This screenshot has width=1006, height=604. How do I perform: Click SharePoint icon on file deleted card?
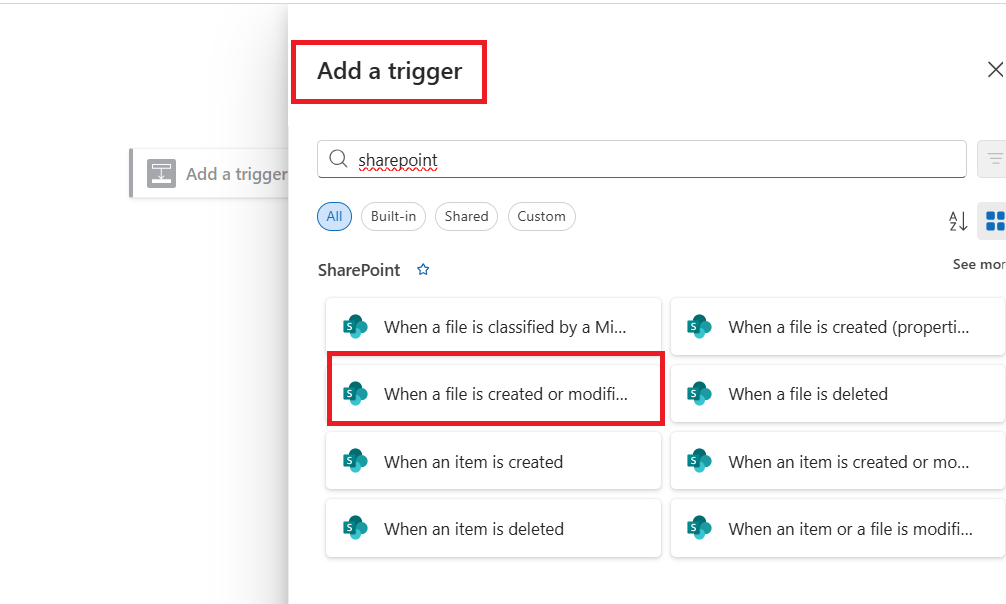[x=699, y=393]
